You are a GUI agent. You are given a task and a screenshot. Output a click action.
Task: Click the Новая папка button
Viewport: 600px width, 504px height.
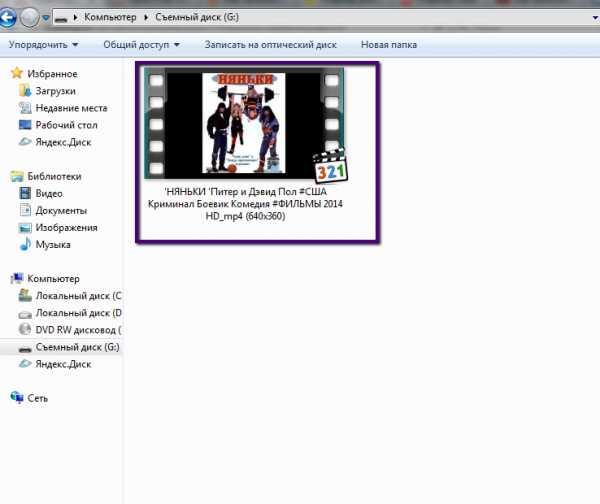[x=388, y=45]
